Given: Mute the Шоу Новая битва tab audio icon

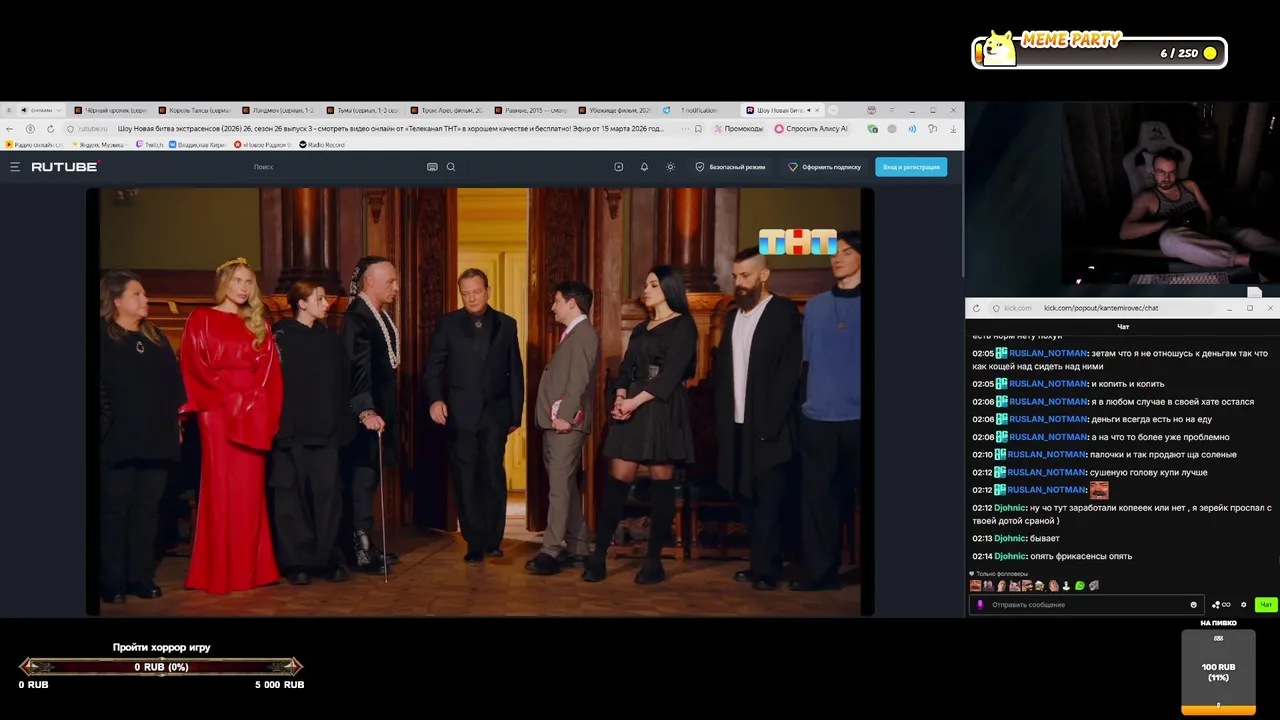Looking at the screenshot, I should point(808,110).
